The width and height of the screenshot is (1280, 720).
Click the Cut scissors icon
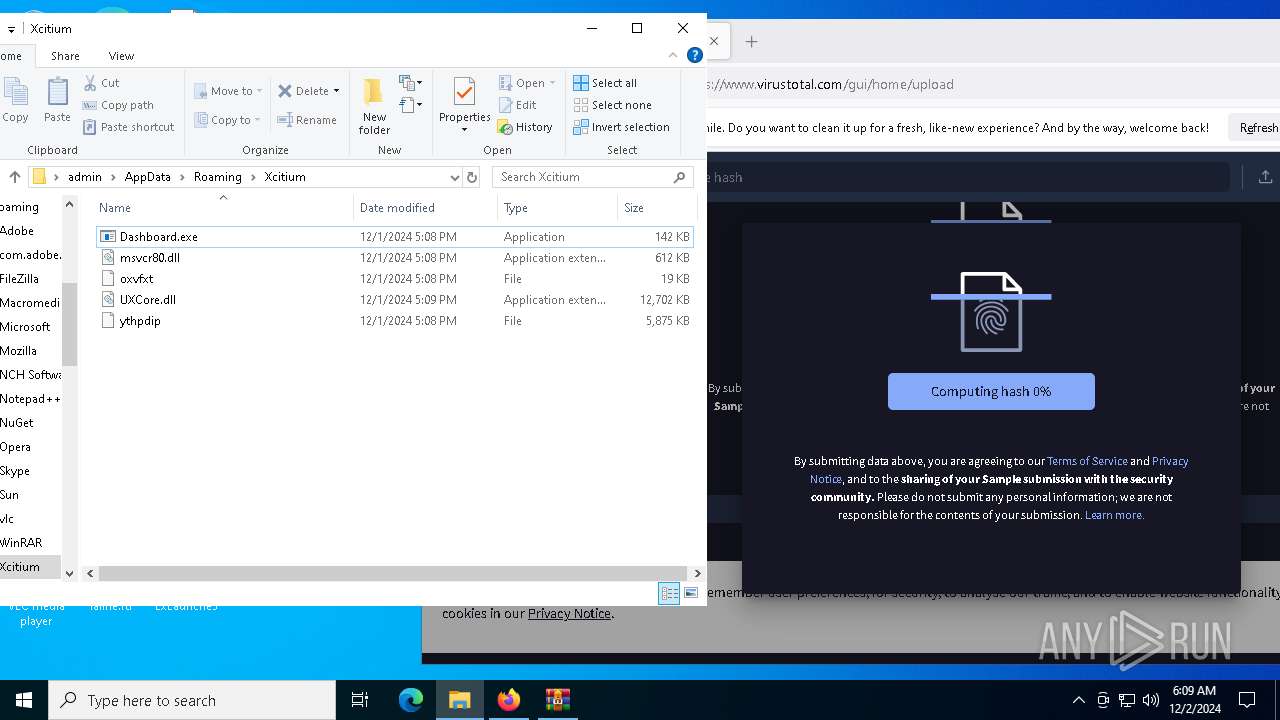click(x=90, y=83)
